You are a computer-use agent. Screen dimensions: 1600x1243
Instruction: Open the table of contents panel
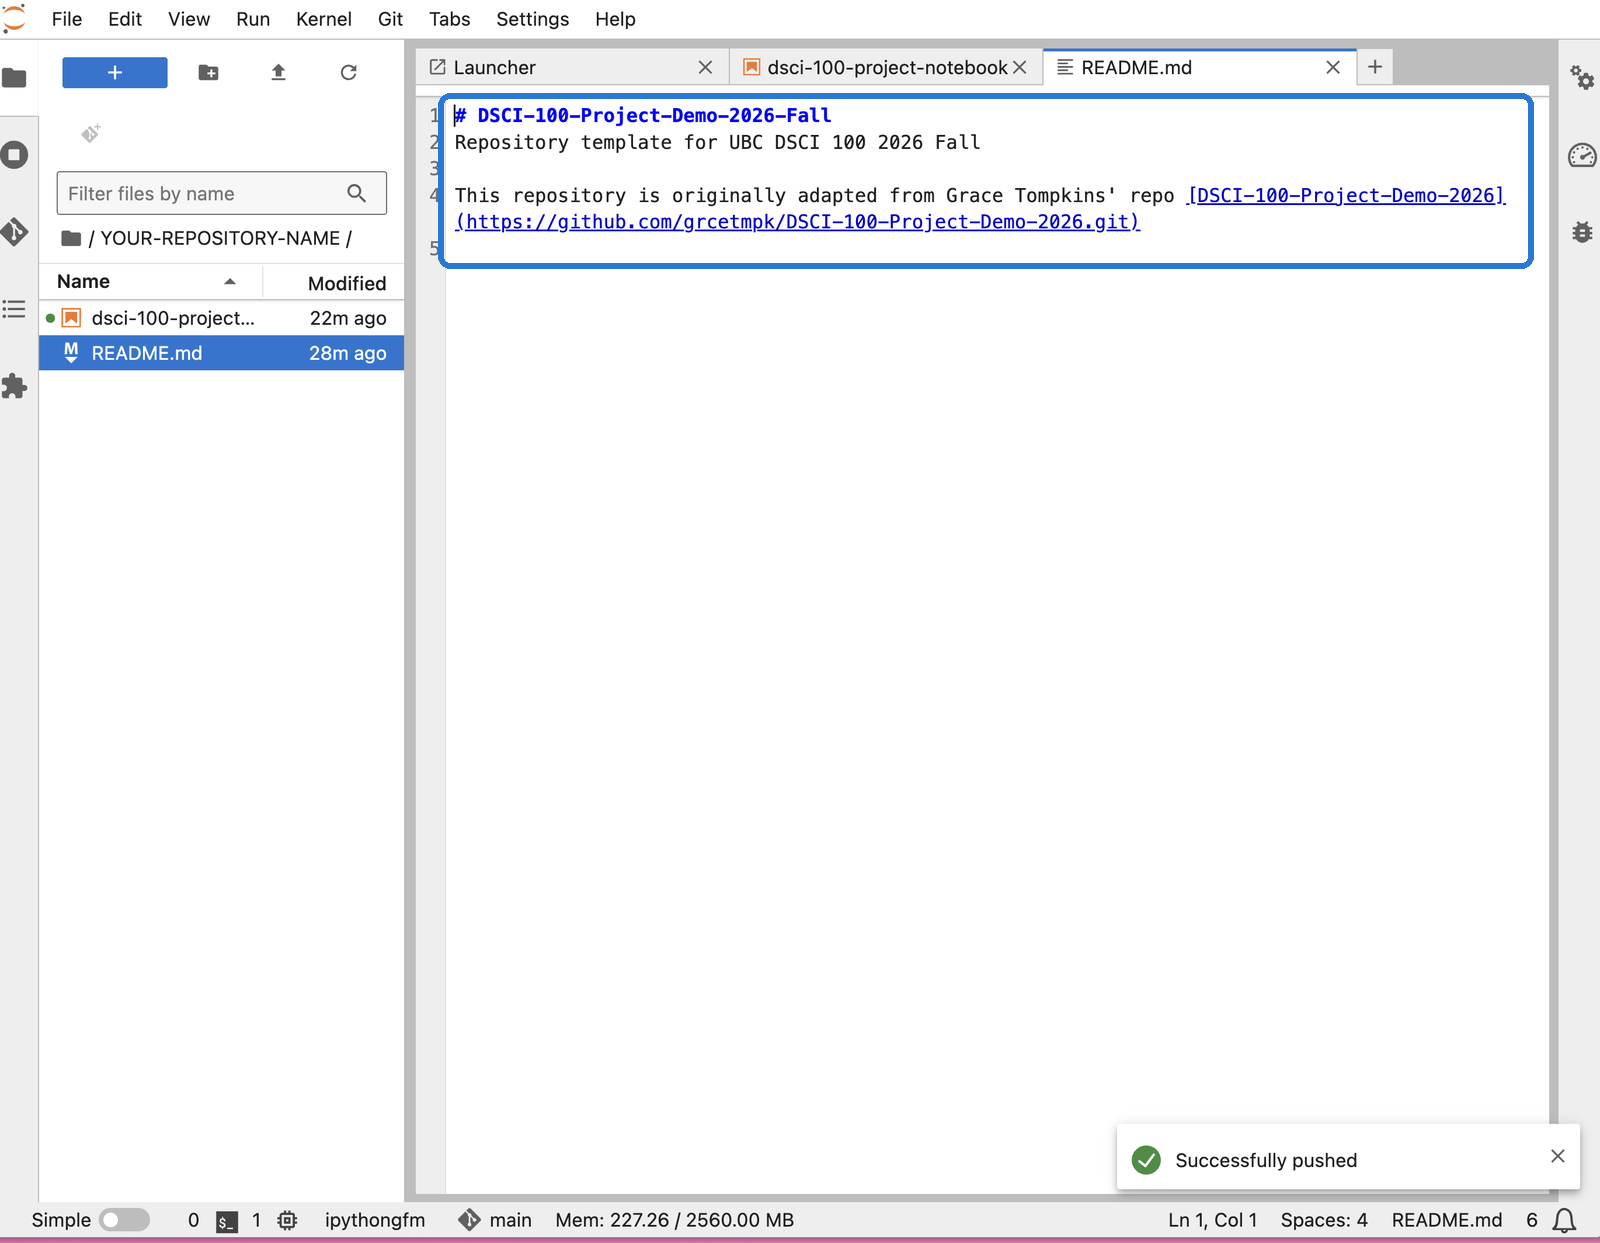(x=14, y=309)
